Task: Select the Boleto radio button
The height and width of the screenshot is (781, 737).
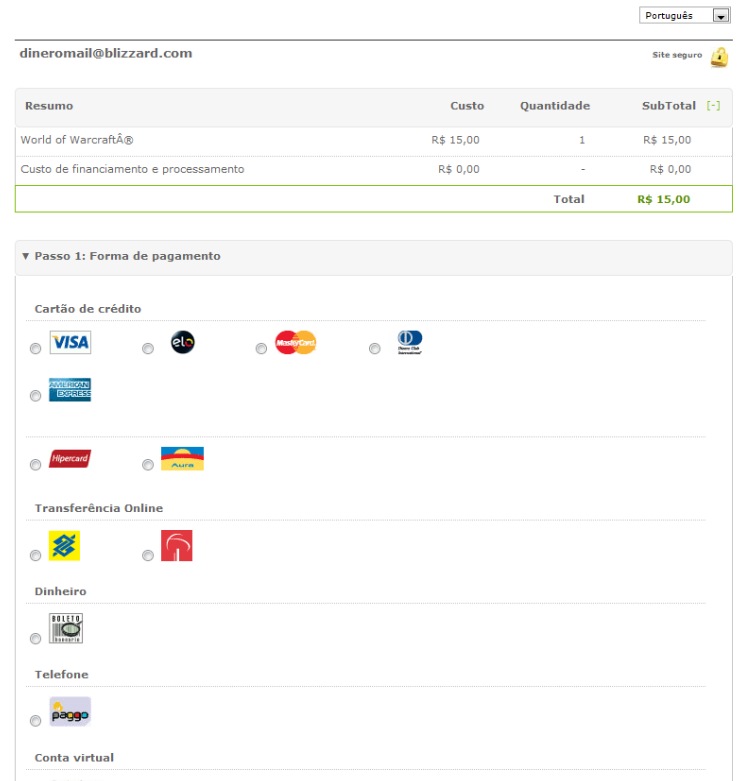Action: (x=35, y=639)
